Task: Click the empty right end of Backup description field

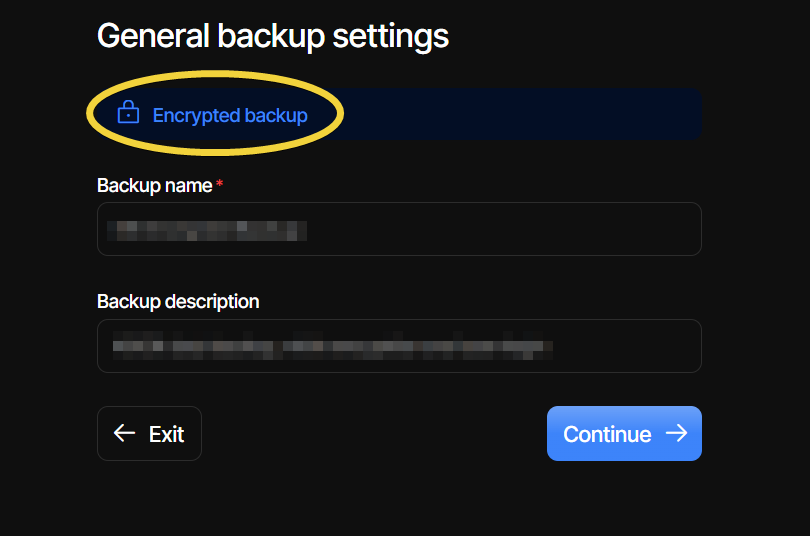Action: [640, 346]
